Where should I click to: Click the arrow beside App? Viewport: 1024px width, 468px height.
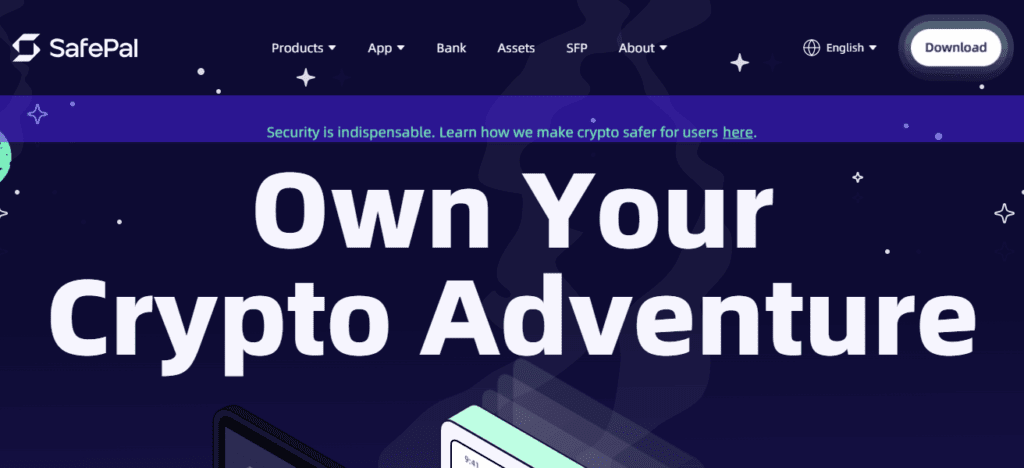point(401,48)
